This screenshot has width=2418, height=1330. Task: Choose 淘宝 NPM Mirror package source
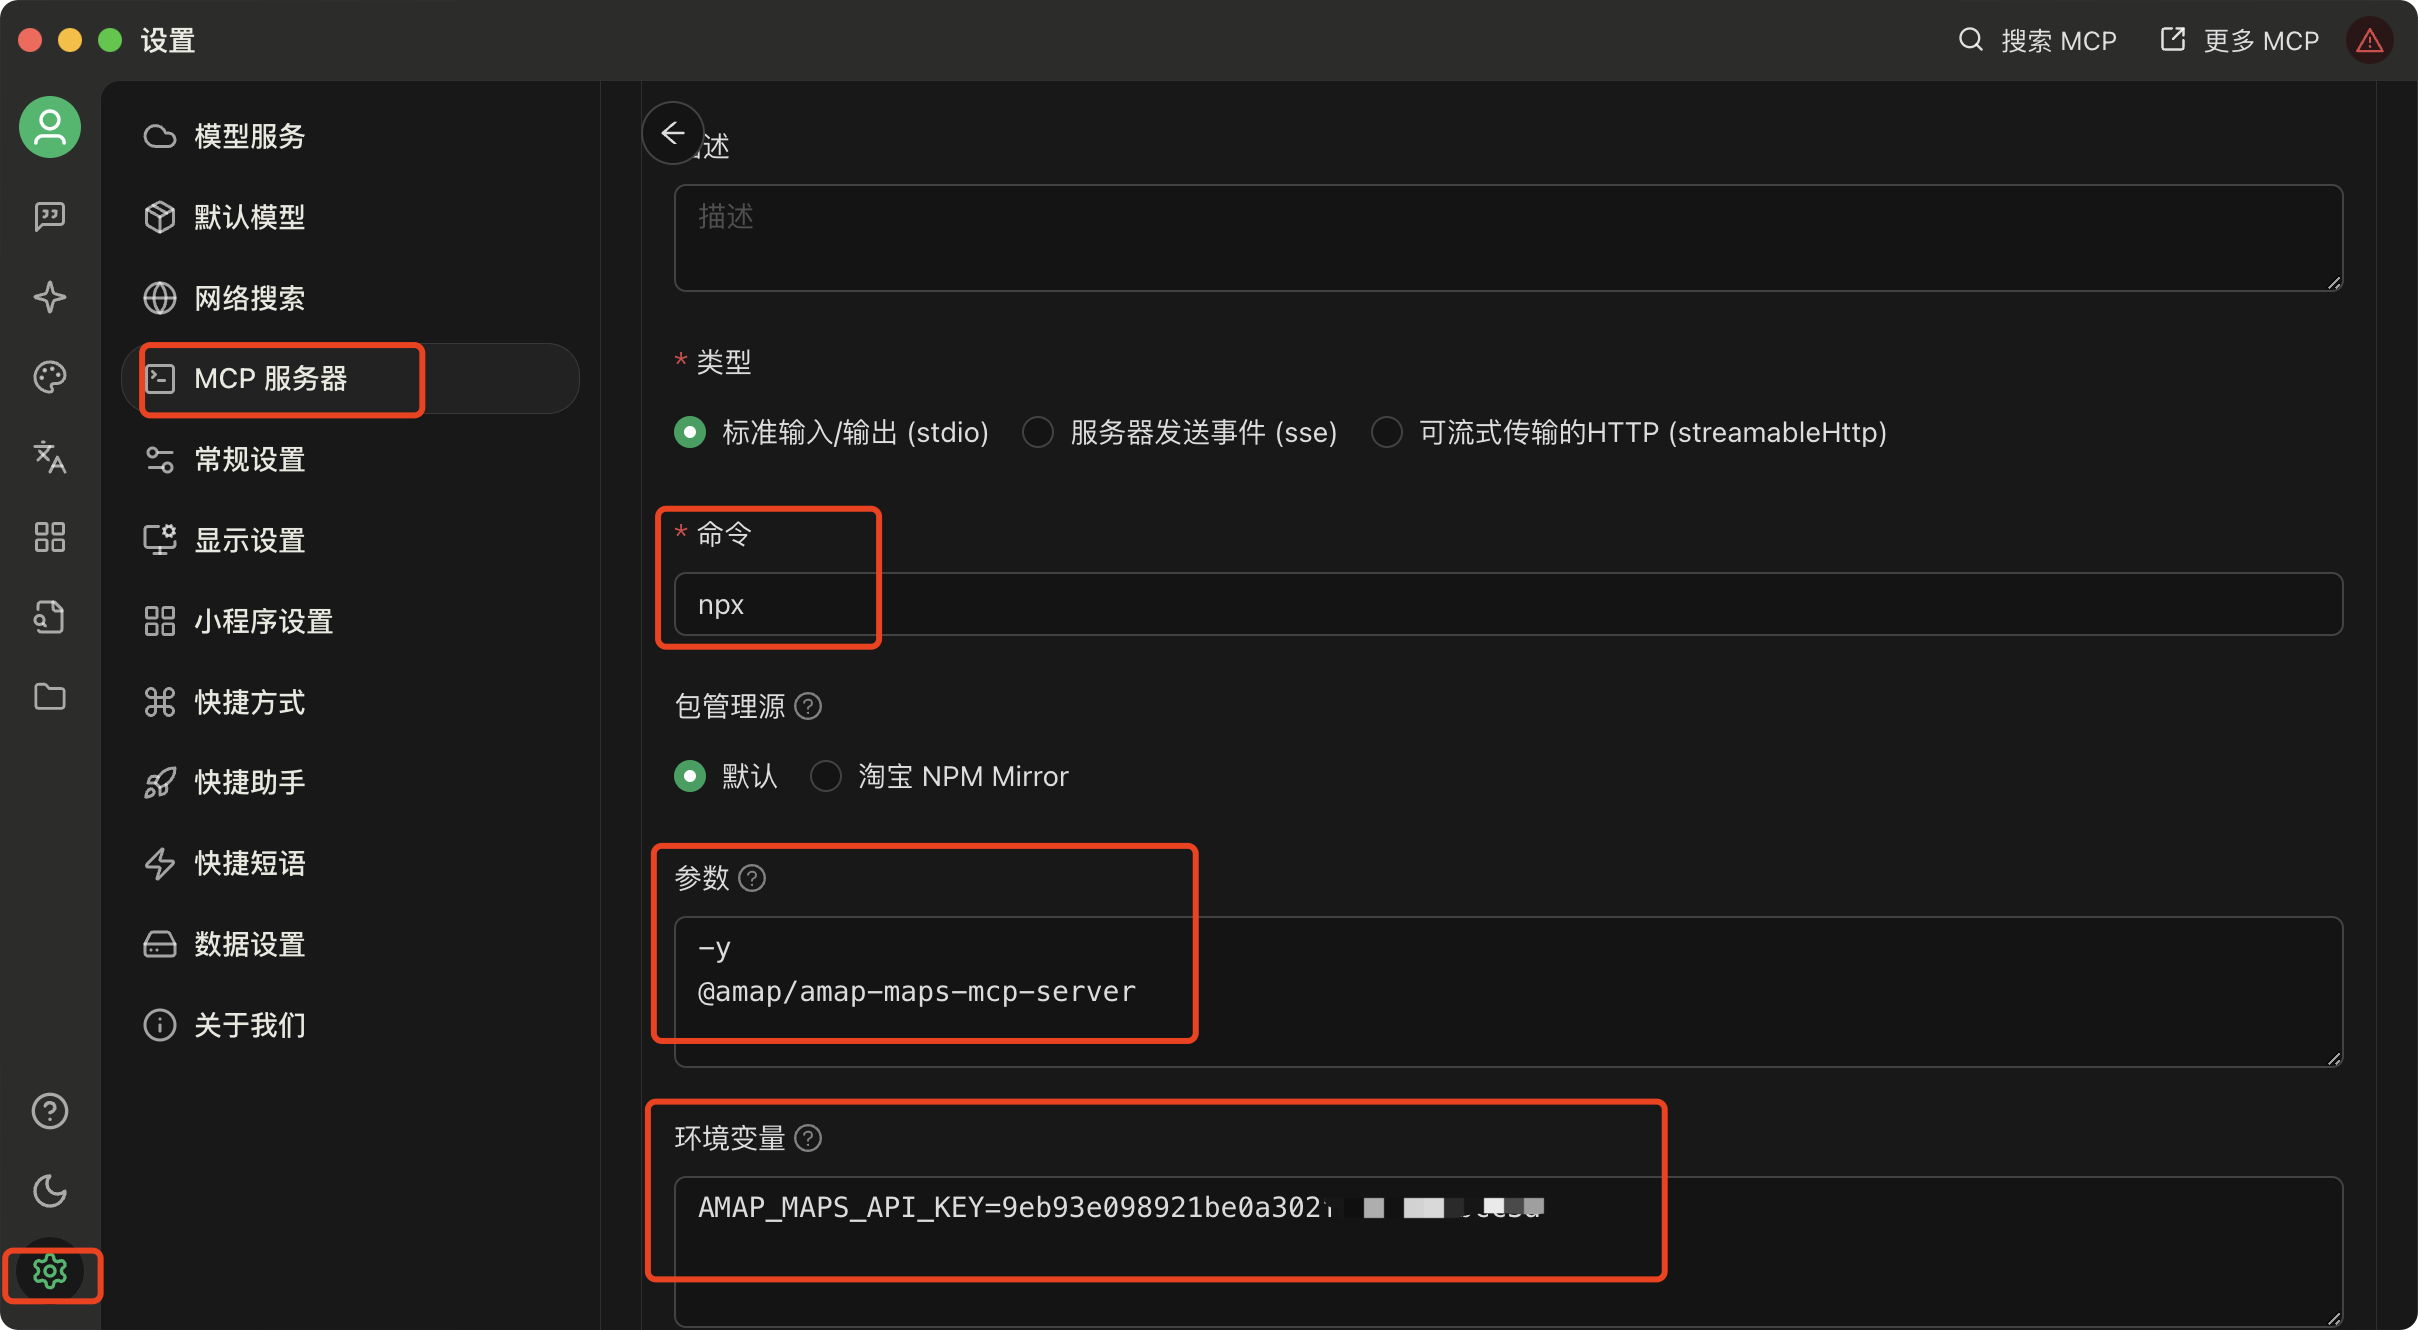826,776
